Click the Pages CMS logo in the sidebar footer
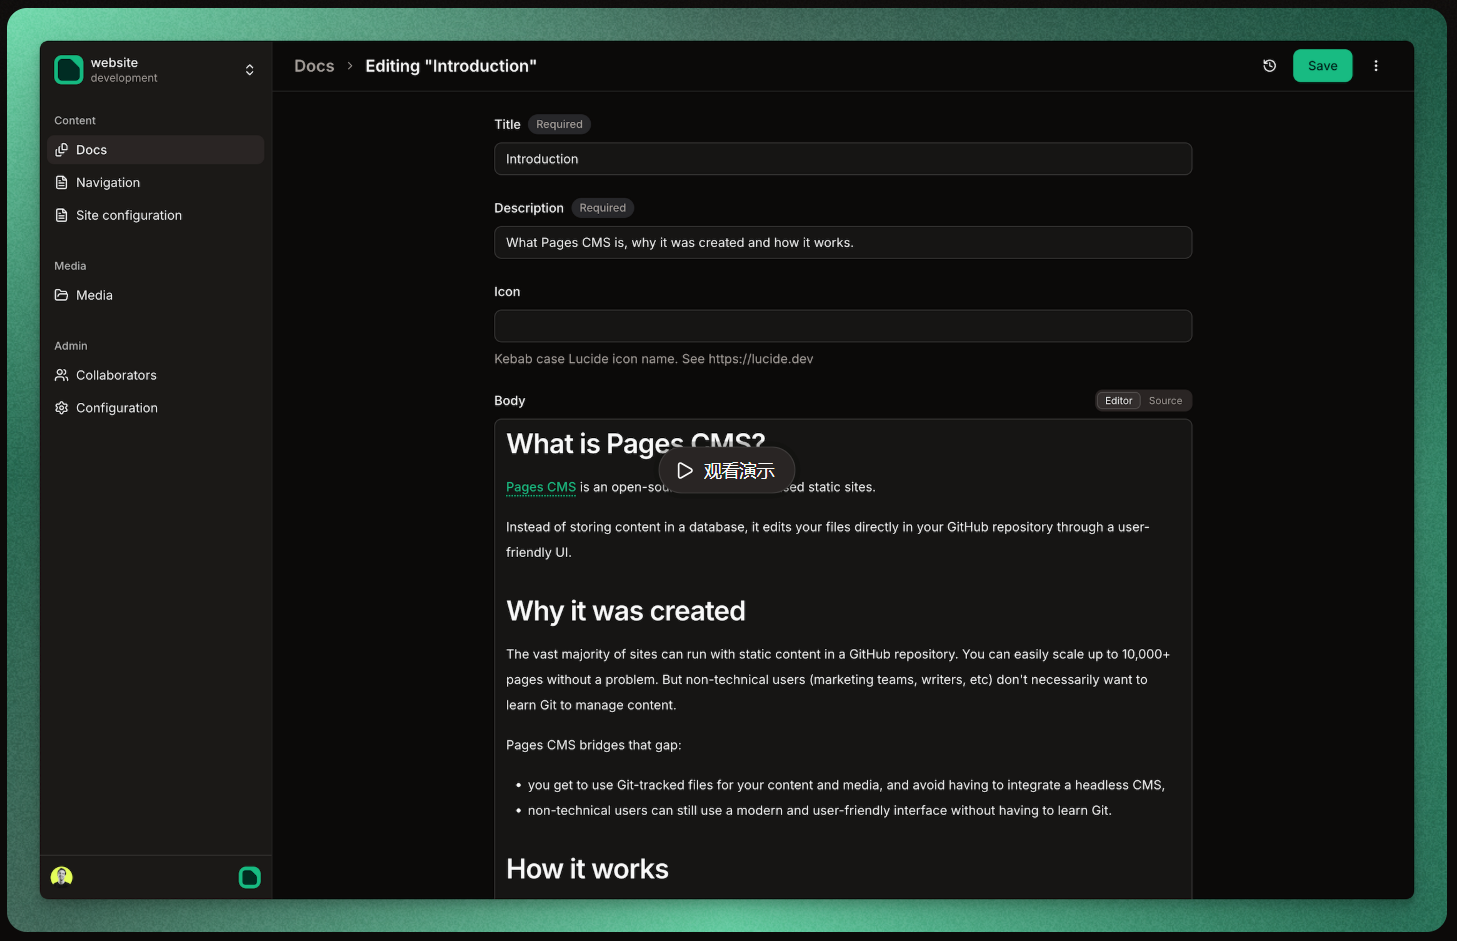Image resolution: width=1457 pixels, height=941 pixels. [x=249, y=877]
